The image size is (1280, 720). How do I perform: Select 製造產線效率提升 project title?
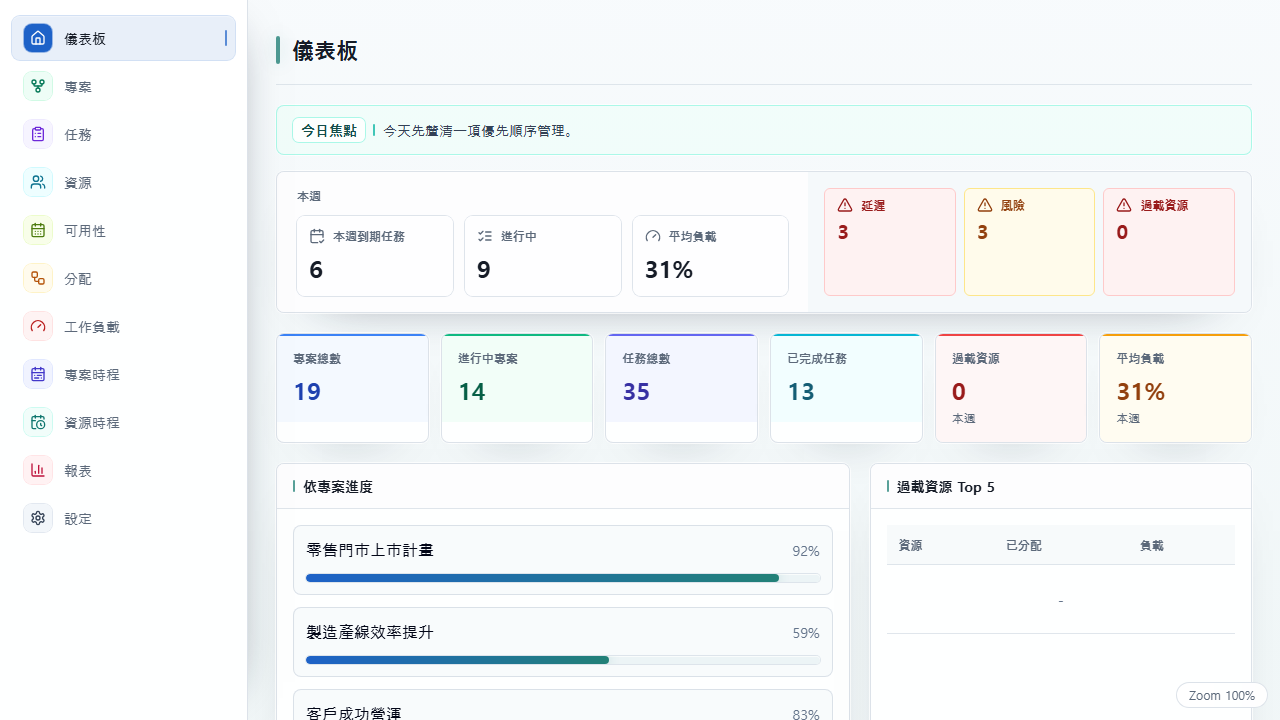click(x=370, y=632)
